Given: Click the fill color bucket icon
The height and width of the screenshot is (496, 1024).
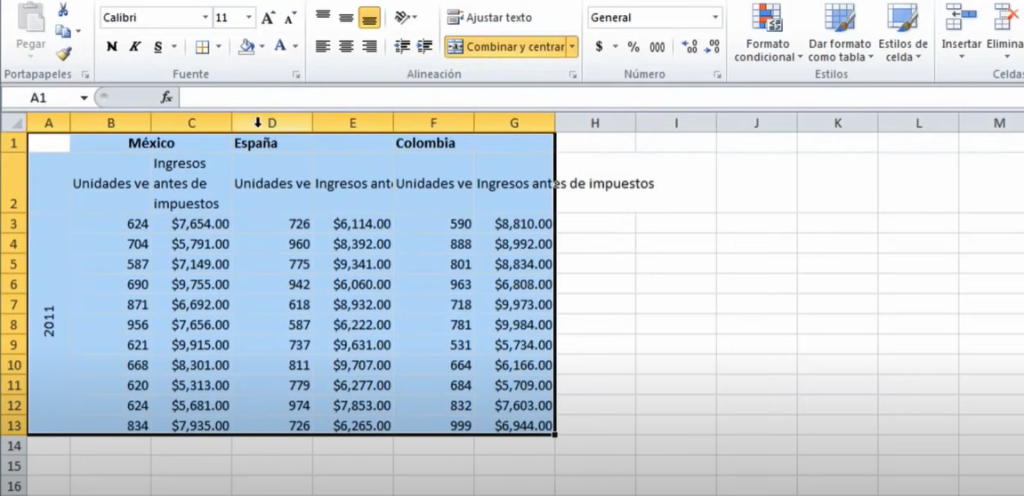Looking at the screenshot, I should [x=247, y=46].
